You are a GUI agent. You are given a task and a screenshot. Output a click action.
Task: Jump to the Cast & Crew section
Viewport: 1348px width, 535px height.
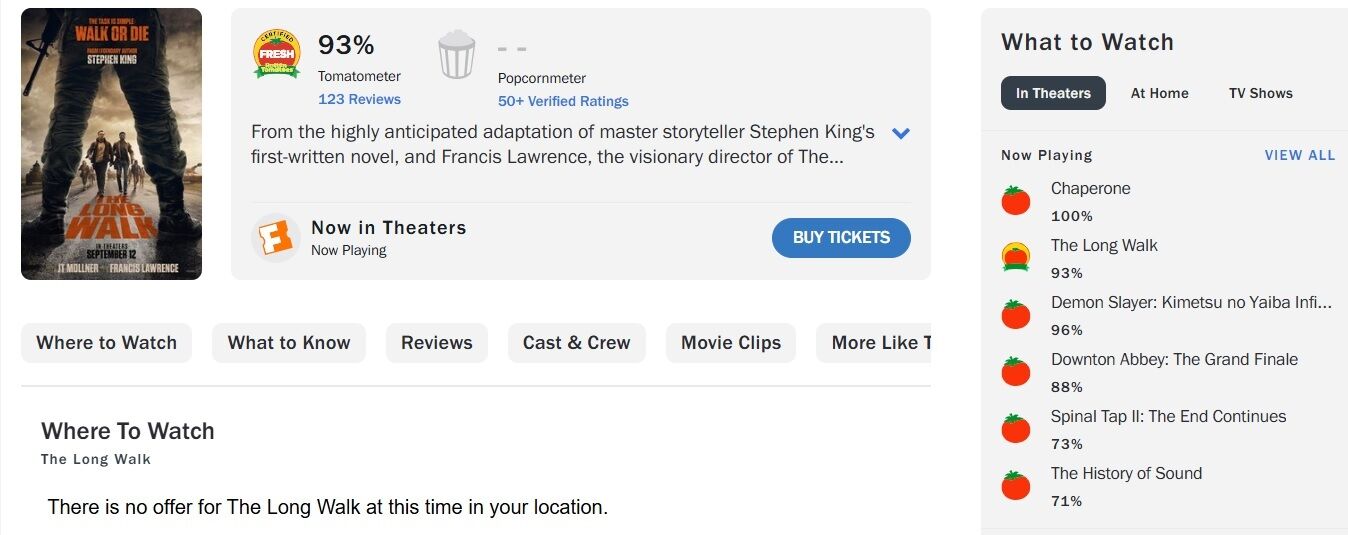[x=576, y=343]
